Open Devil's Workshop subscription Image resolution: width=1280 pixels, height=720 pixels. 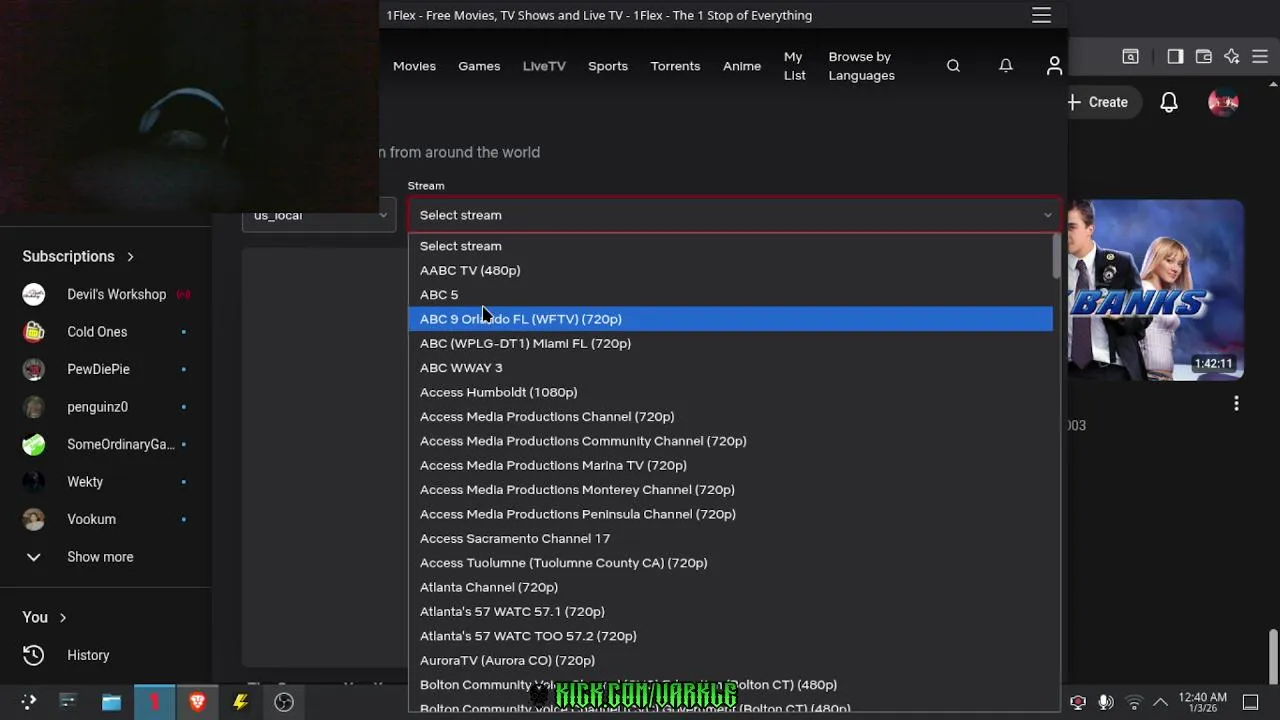pyautogui.click(x=105, y=294)
